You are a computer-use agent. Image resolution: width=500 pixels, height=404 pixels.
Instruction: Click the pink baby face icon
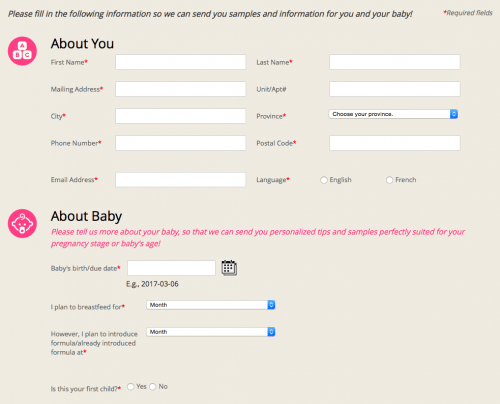point(22,223)
